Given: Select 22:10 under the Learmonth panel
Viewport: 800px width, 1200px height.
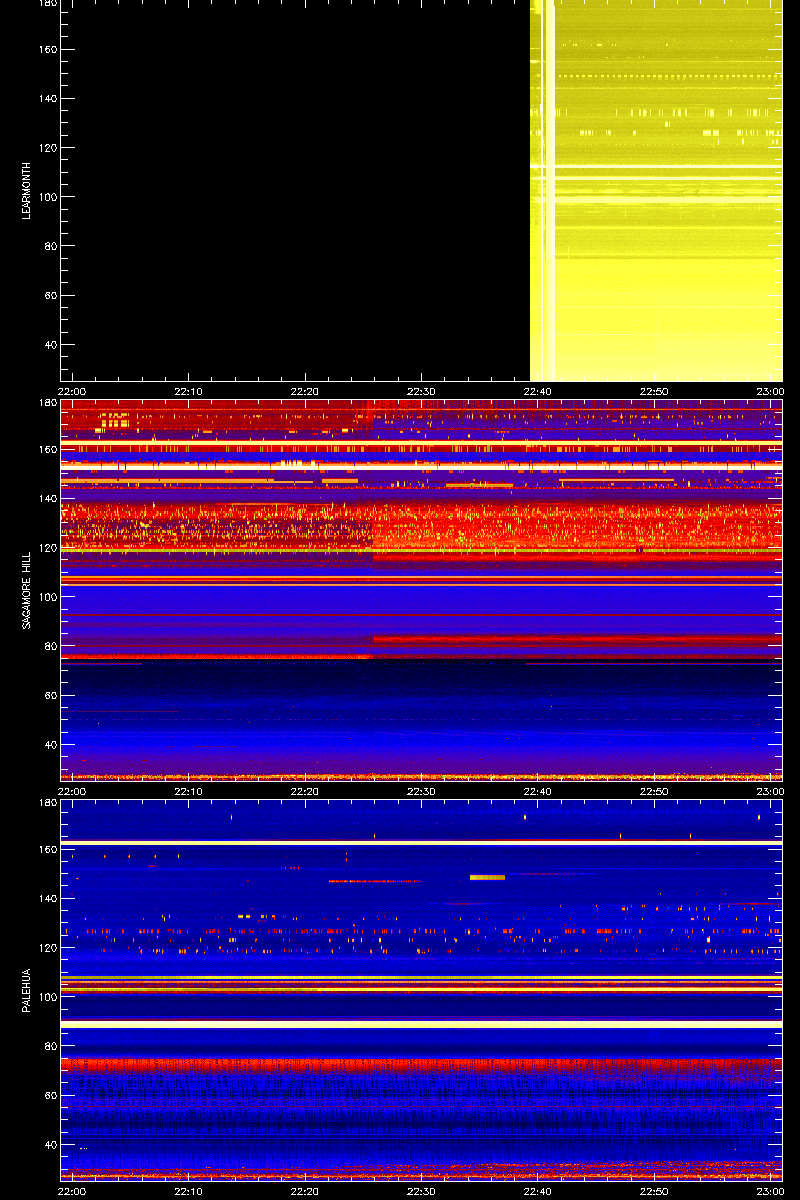Looking at the screenshot, I should pos(189,391).
